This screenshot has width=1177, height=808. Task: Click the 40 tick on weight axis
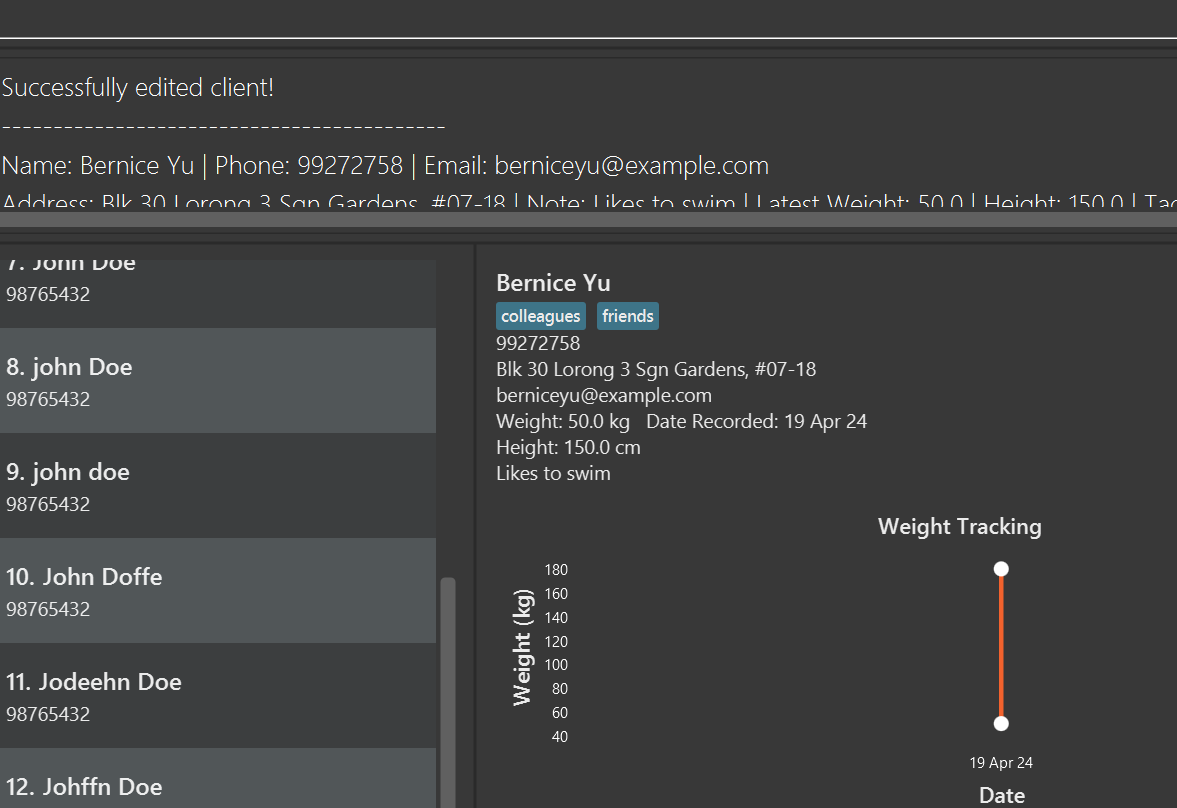click(560, 737)
